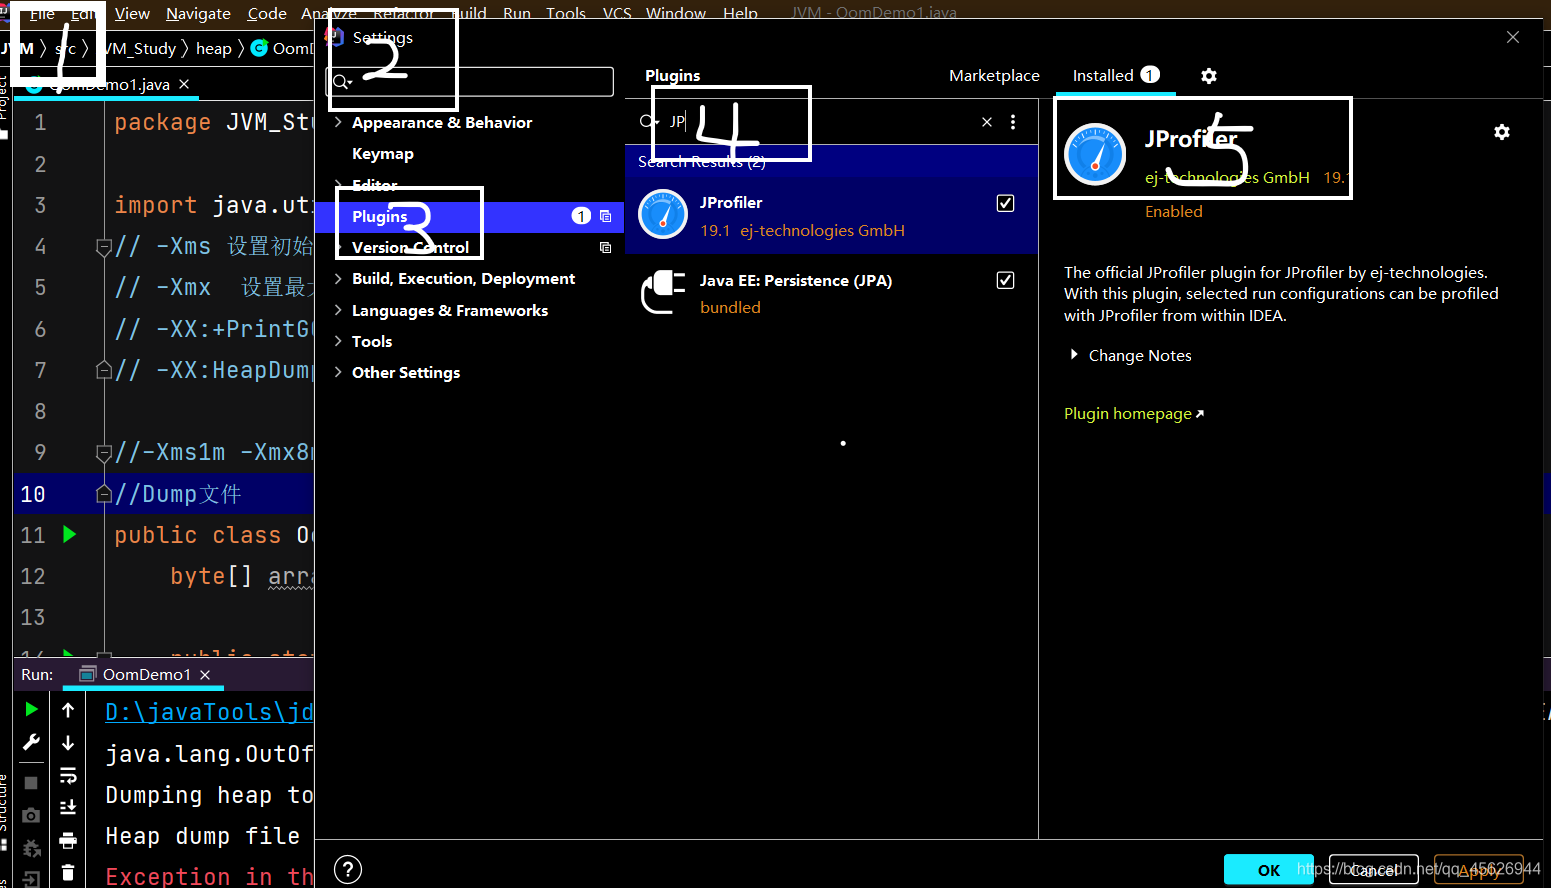Expand Other Settings node
1551x888 pixels.
pos(338,372)
